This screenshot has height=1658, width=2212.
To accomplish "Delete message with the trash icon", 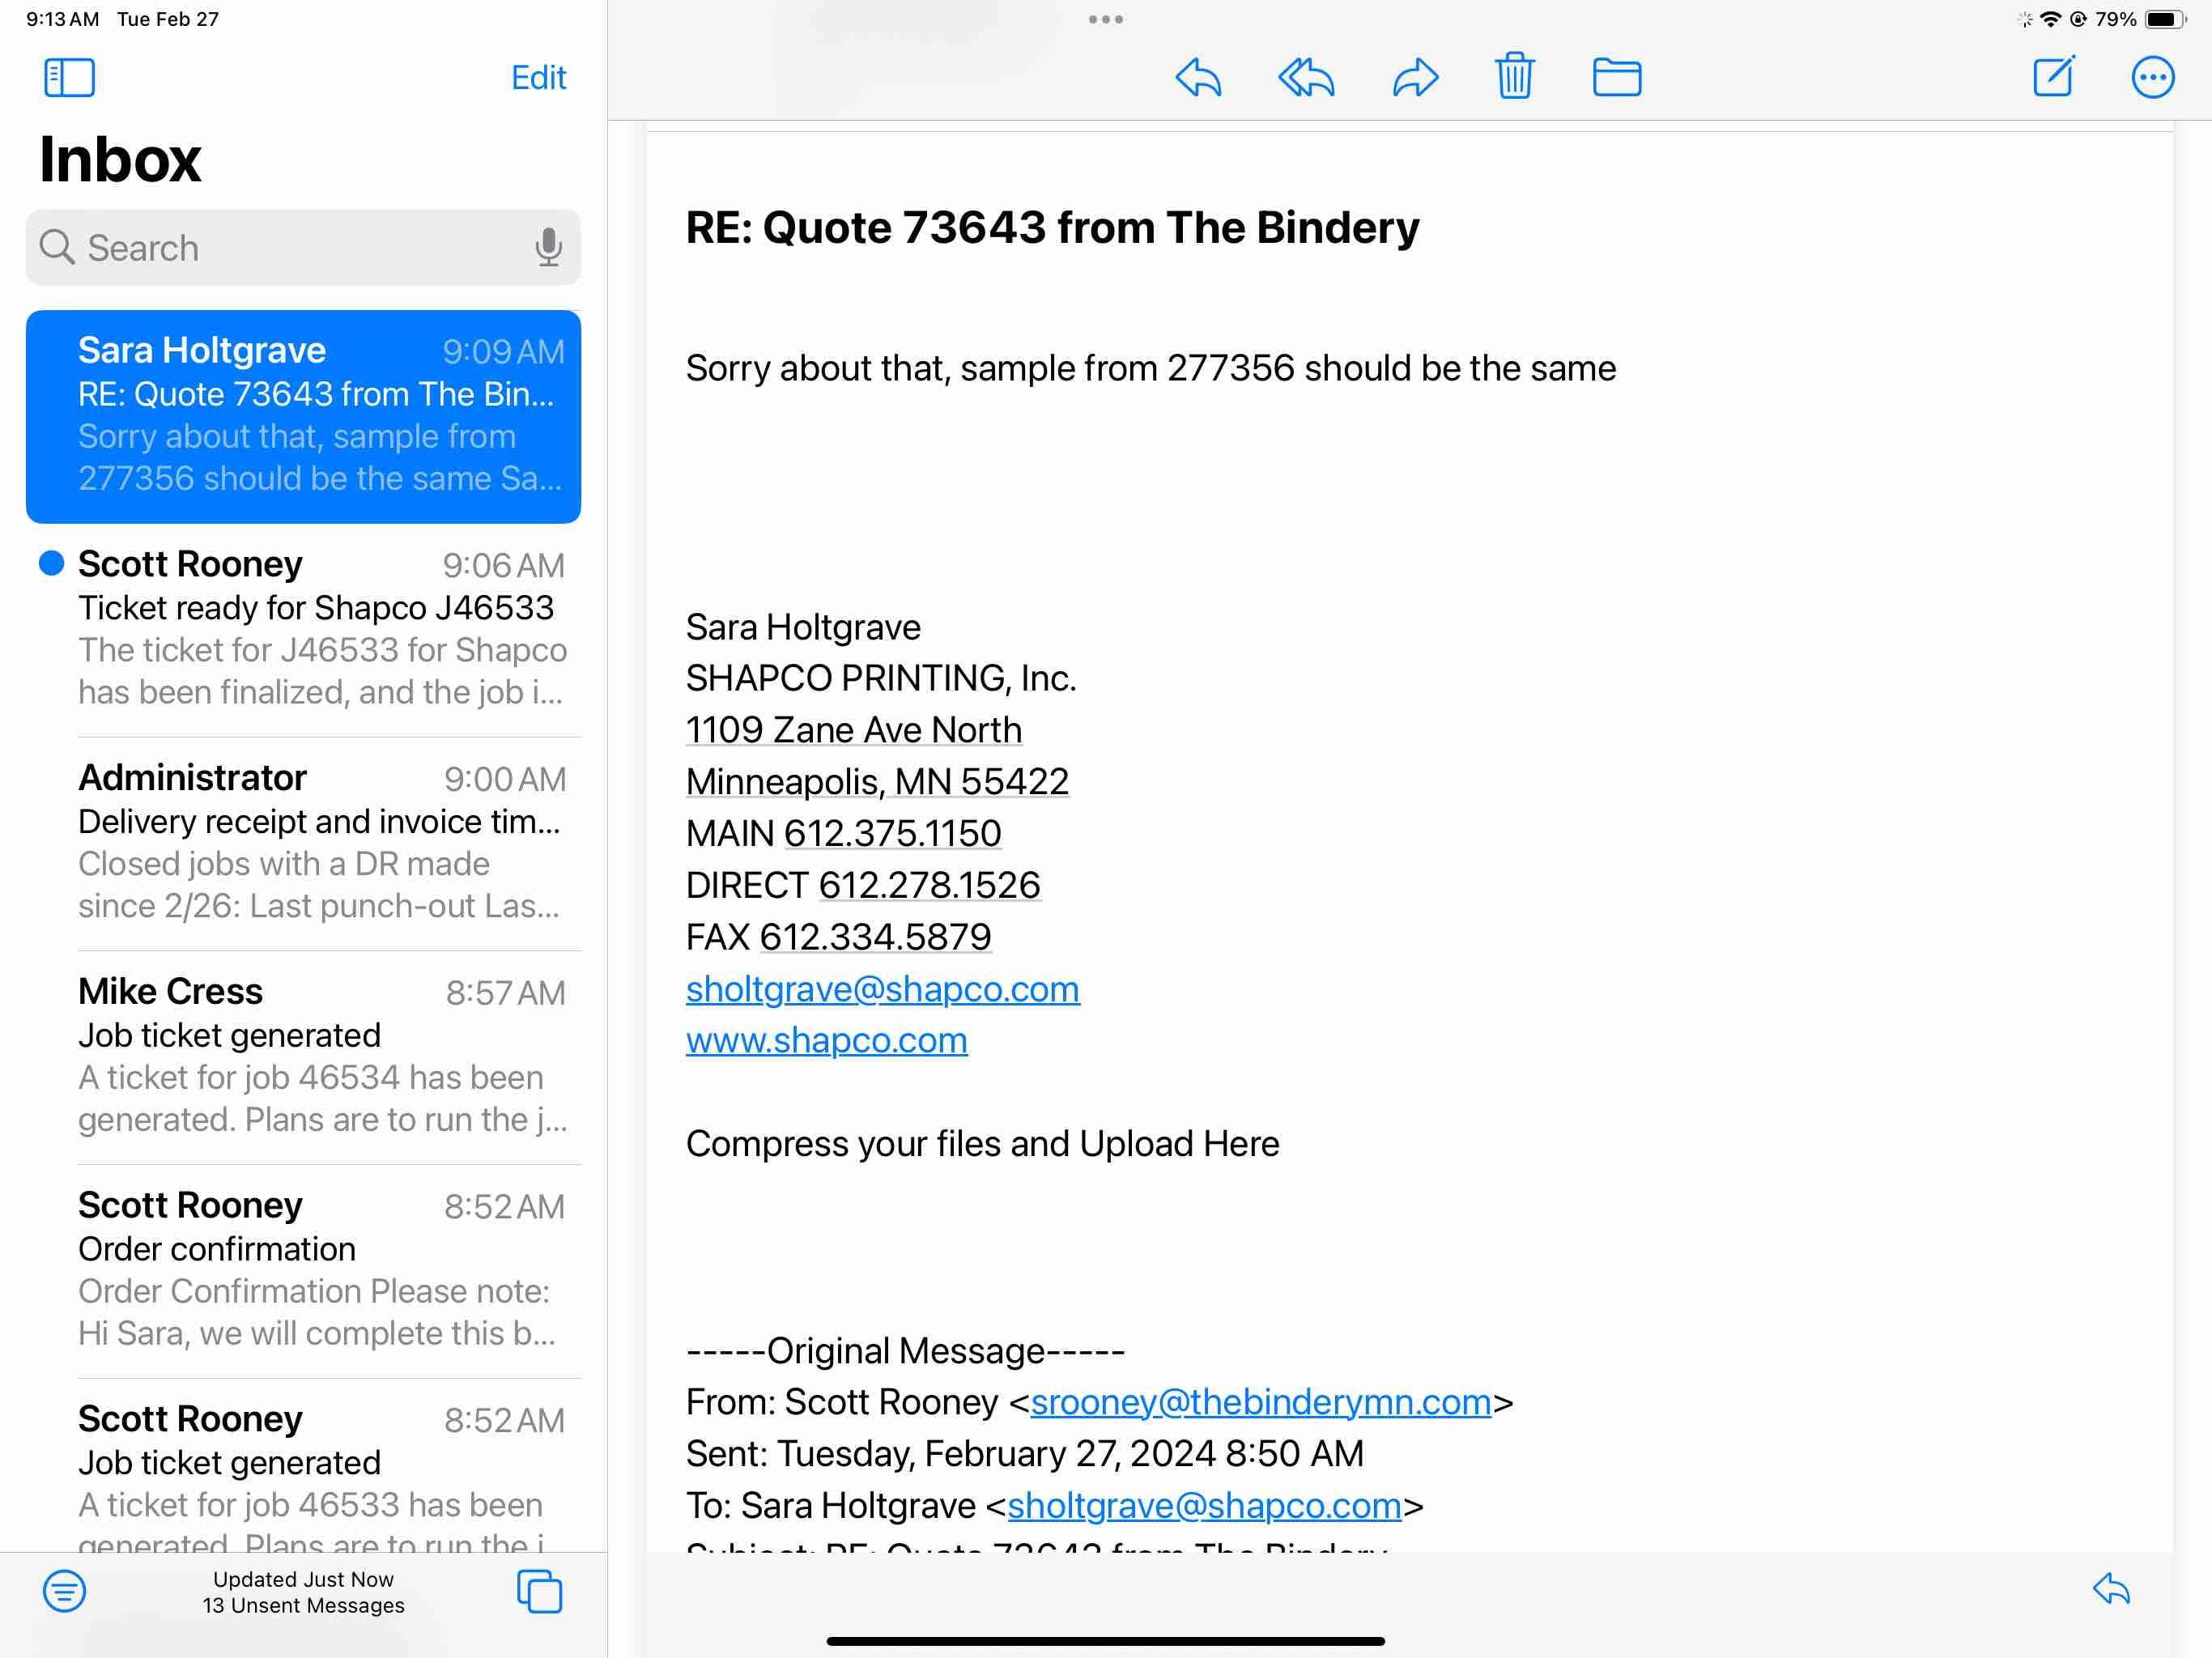I will (1514, 76).
